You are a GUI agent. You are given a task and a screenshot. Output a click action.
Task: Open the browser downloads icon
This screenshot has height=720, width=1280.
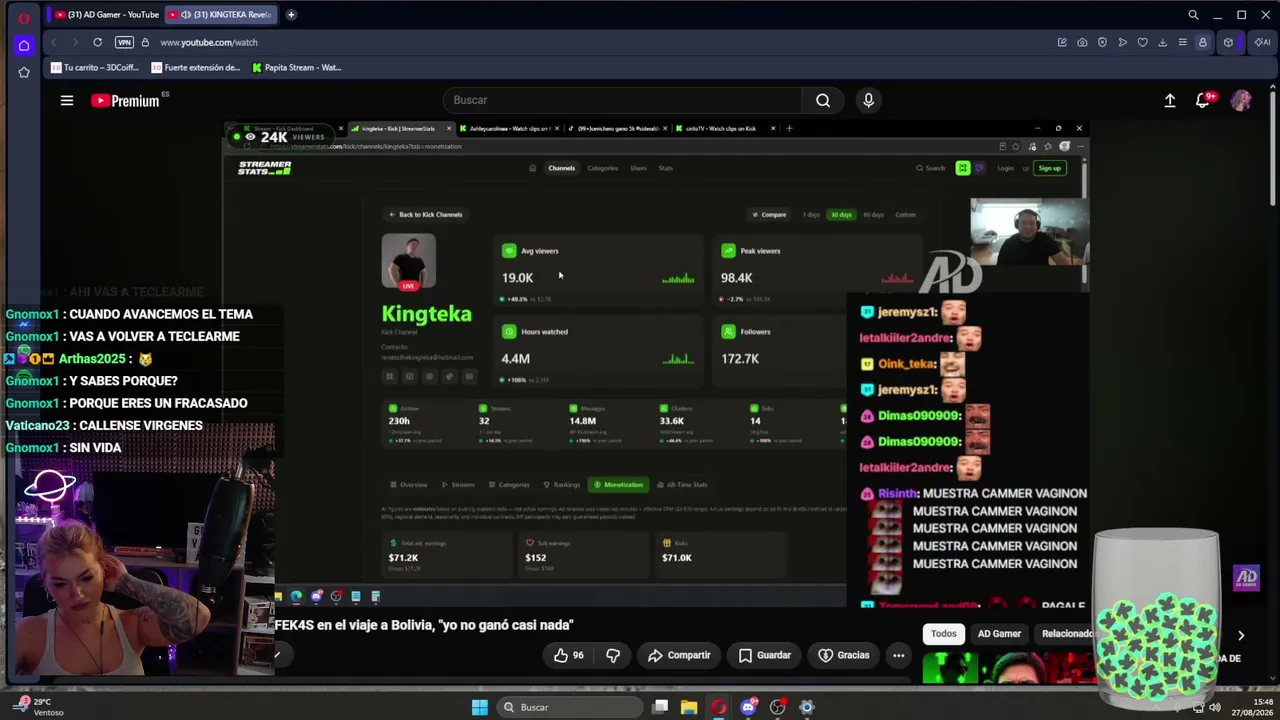[x=1162, y=42]
